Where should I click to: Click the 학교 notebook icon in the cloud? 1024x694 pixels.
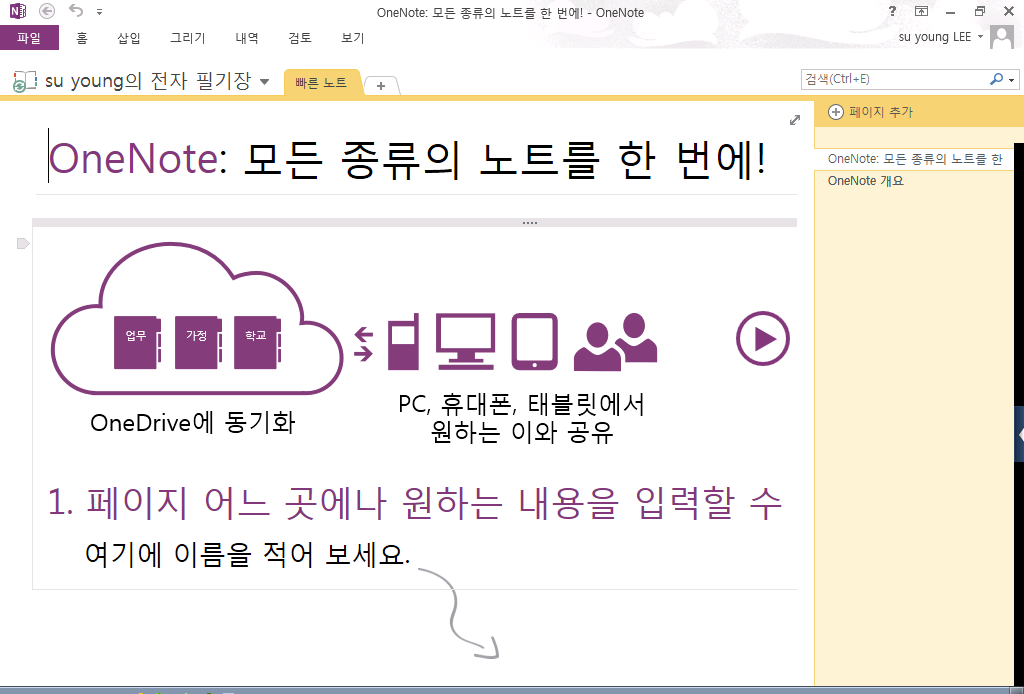click(257, 342)
